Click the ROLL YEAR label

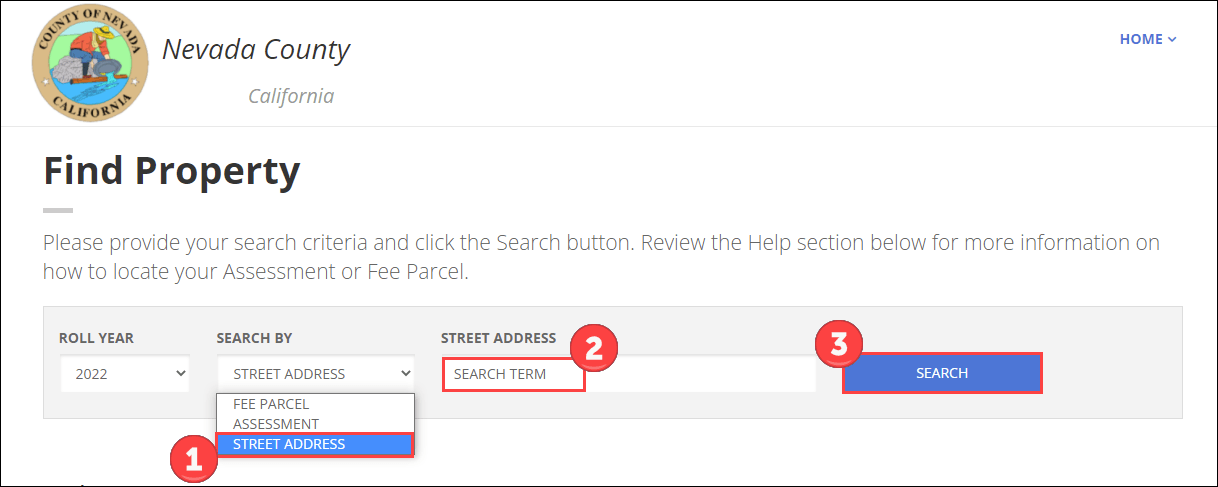coord(96,338)
